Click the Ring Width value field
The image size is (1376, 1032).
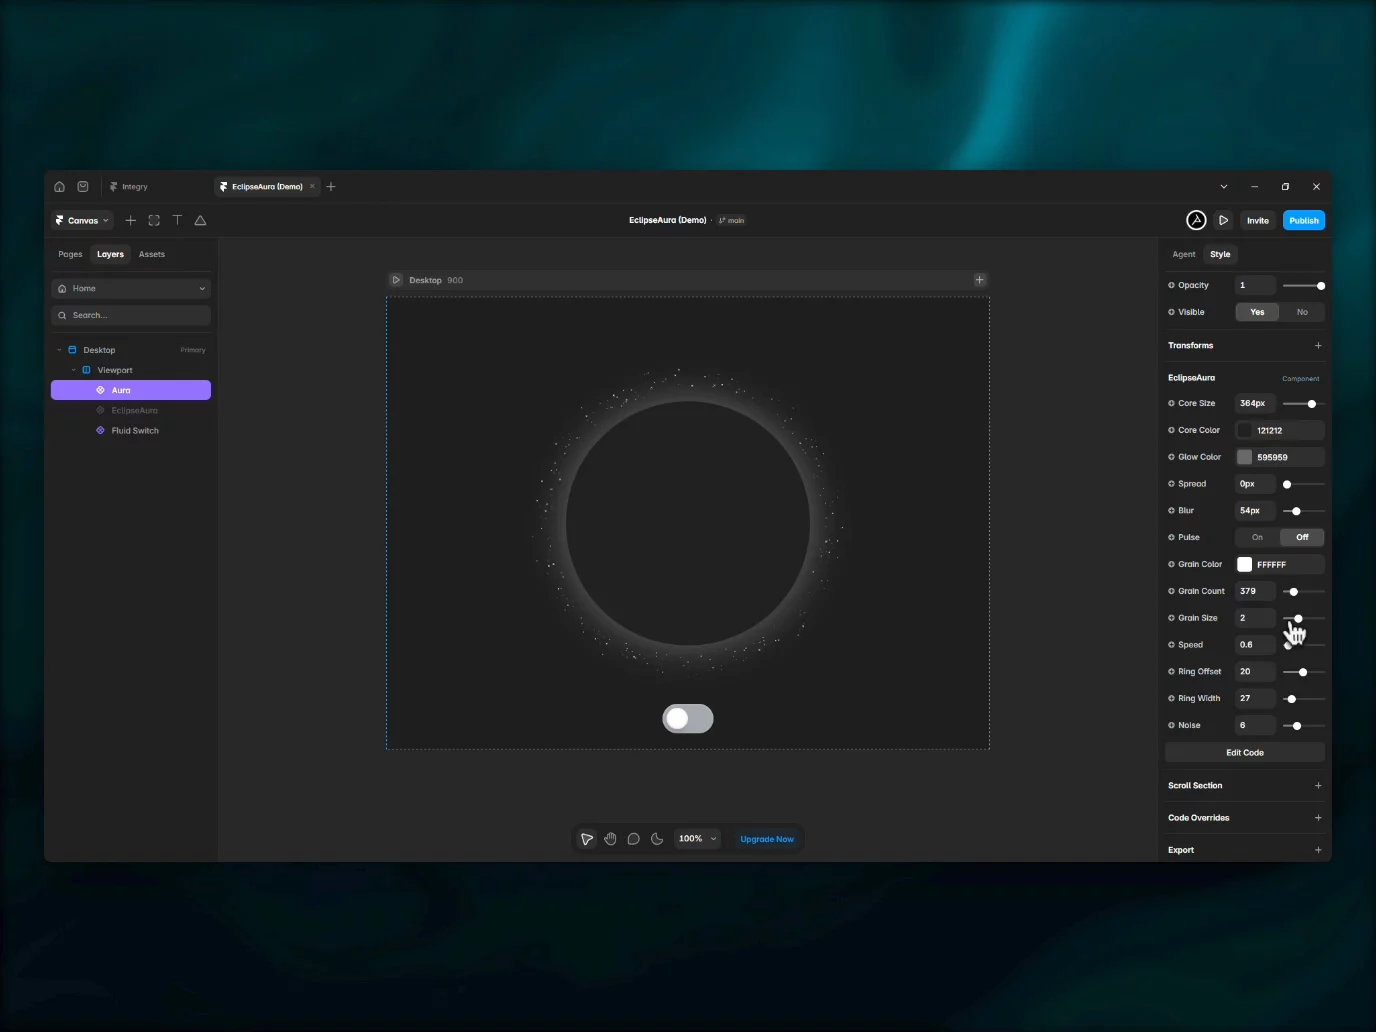coord(1256,699)
